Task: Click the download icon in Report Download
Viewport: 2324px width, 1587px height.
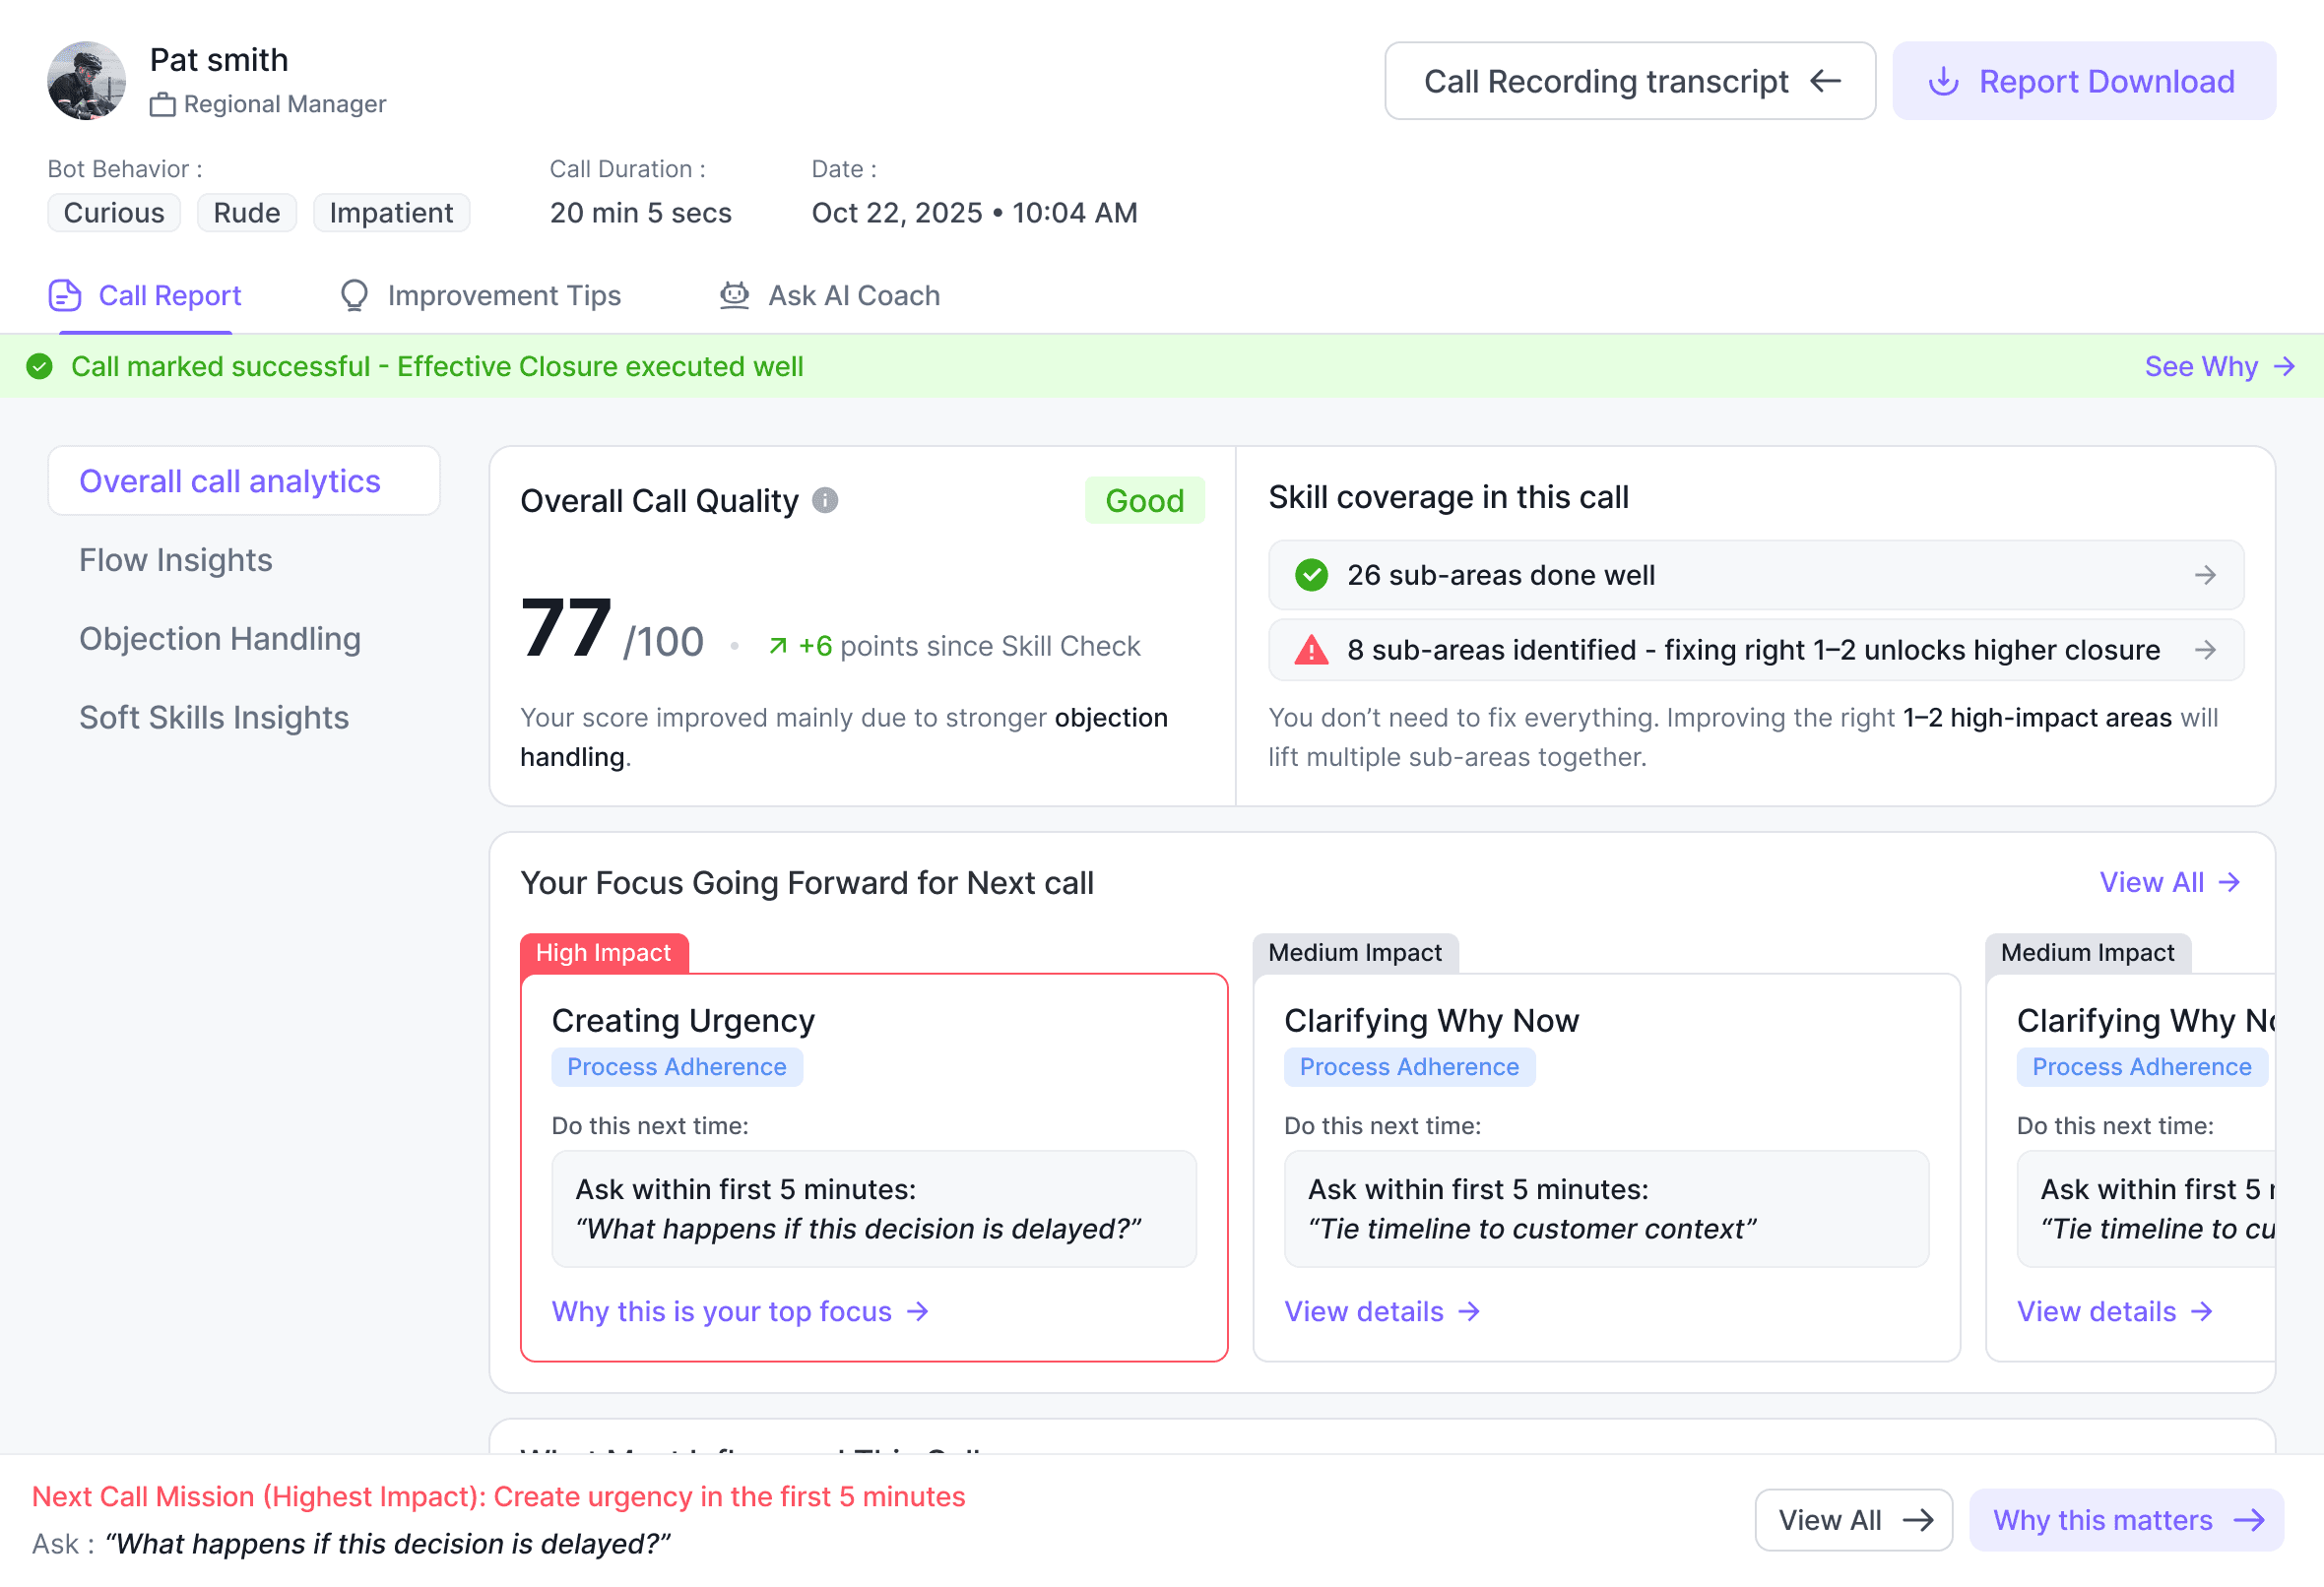Action: [x=1943, y=81]
